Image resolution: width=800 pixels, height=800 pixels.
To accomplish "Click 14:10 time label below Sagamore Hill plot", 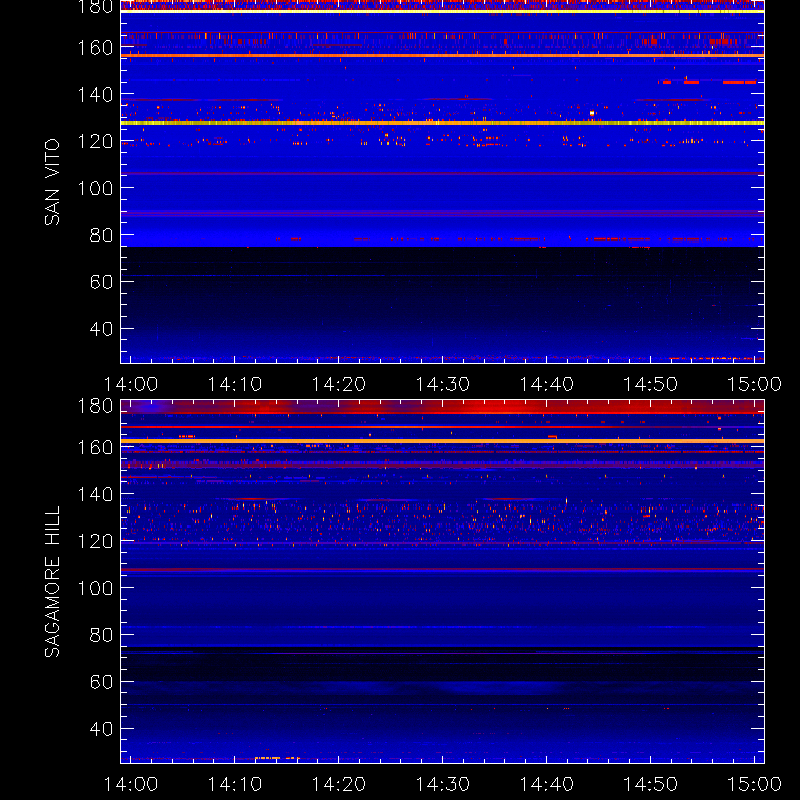I will point(235,784).
